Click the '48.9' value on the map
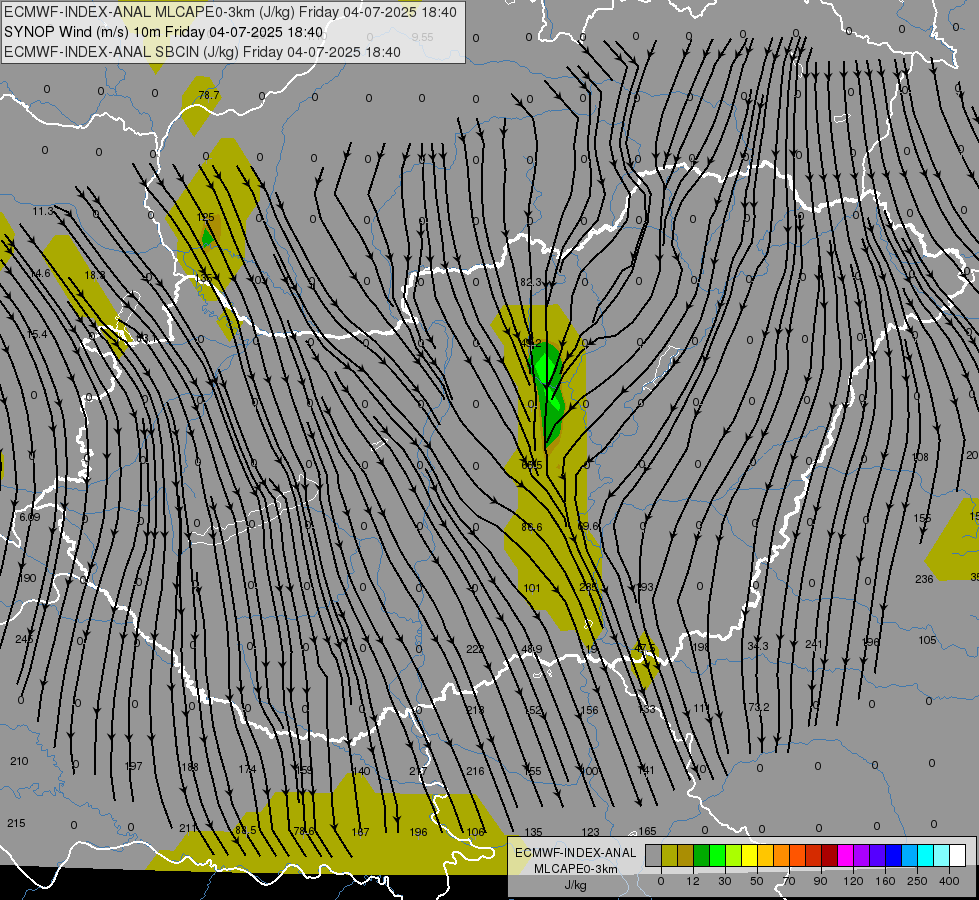The width and height of the screenshot is (979, 900). tap(531, 649)
